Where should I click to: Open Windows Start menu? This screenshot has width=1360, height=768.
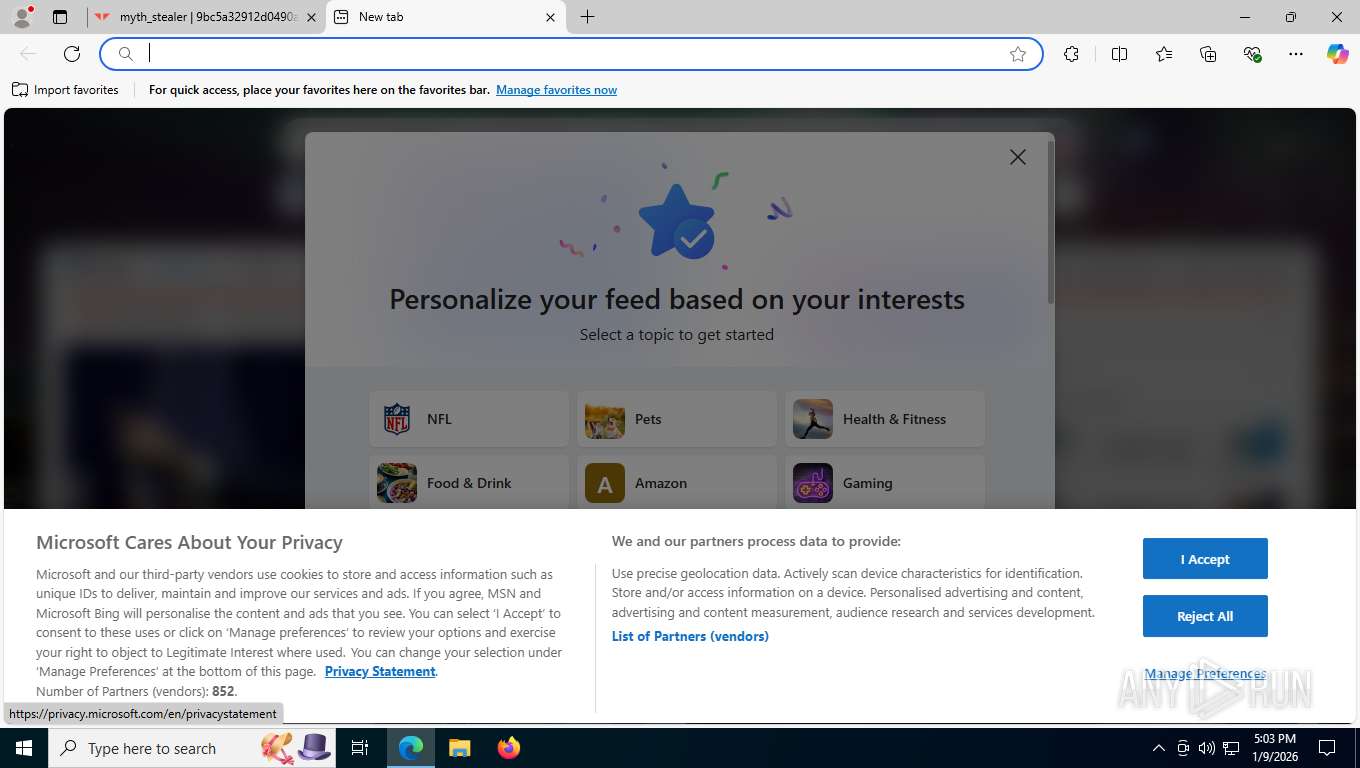pos(23,748)
